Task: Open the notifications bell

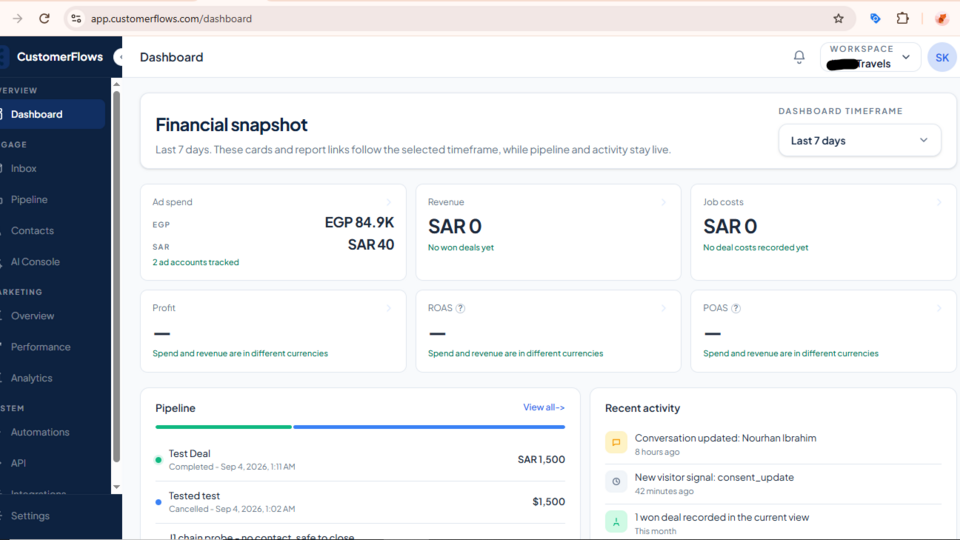Action: pos(799,57)
